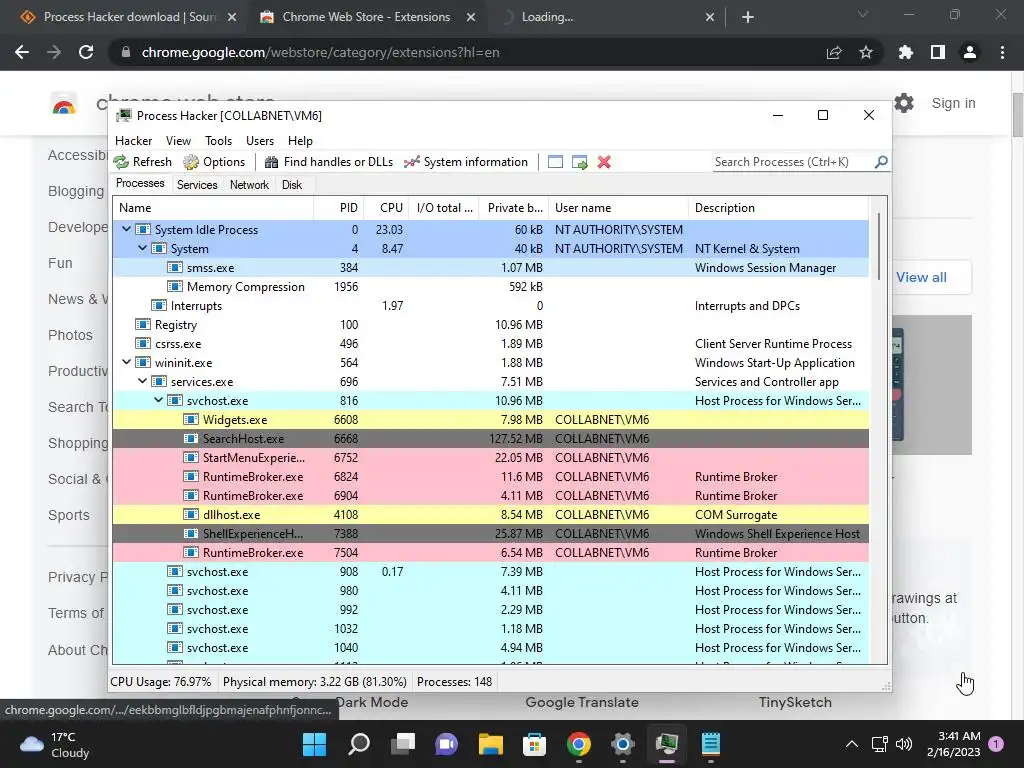Select the dllhost.exe process row
Screen dimensions: 1024x768
[490, 515]
